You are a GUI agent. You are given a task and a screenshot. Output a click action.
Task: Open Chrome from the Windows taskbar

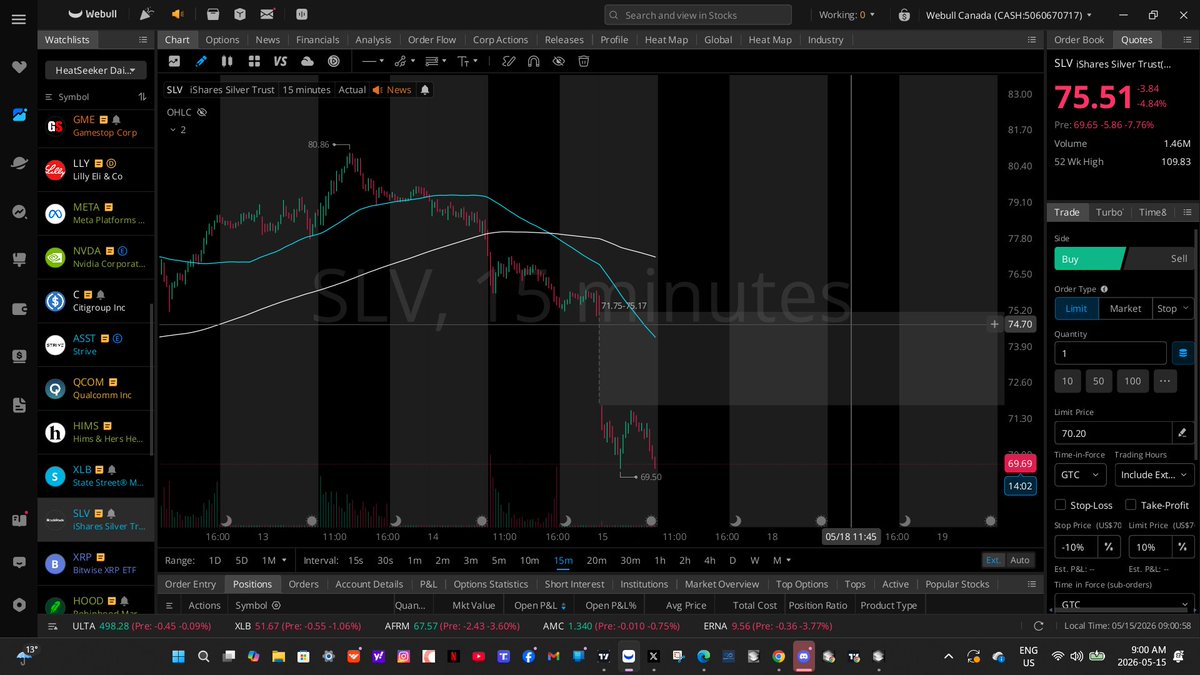tap(779, 656)
